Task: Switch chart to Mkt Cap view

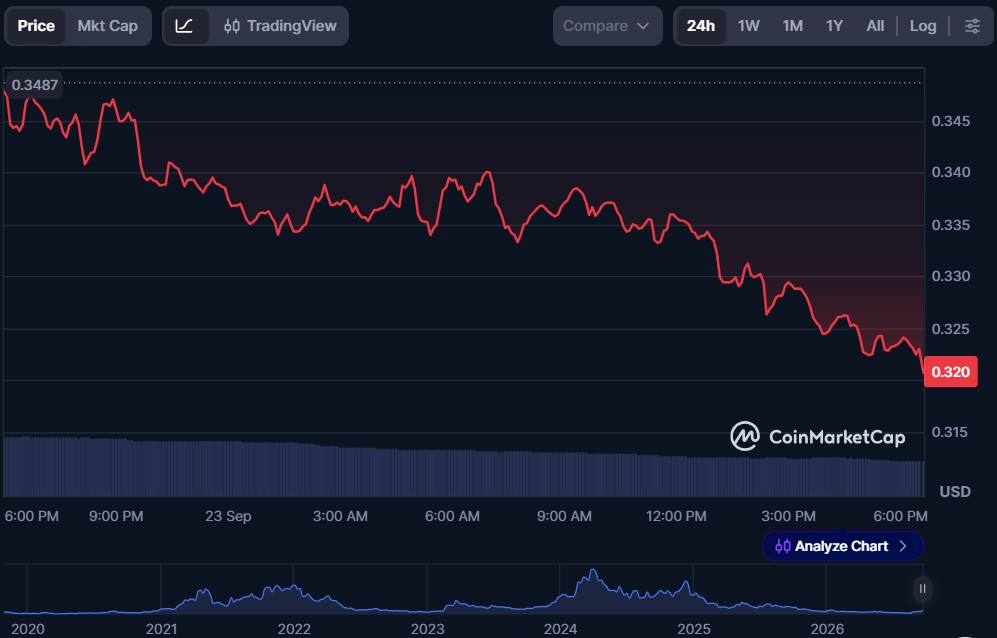Action: pyautogui.click(x=107, y=26)
